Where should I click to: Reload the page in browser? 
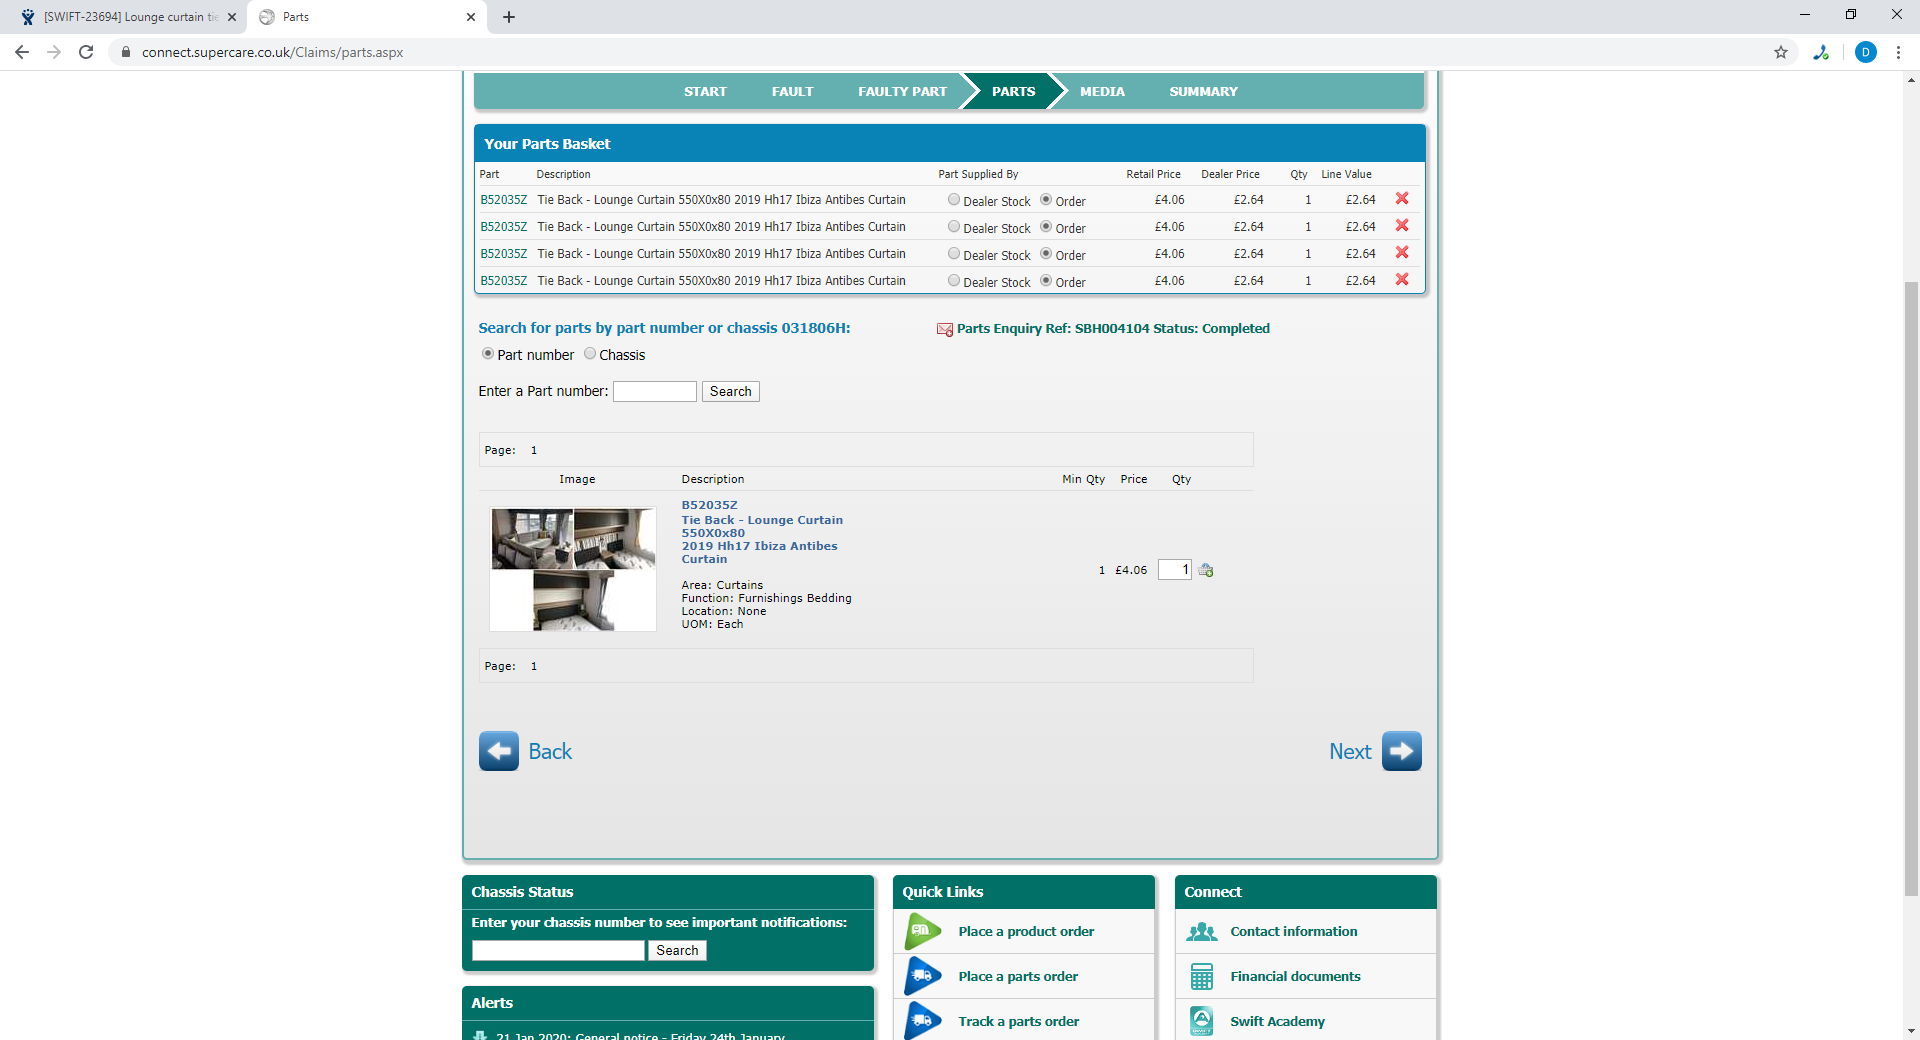click(86, 52)
